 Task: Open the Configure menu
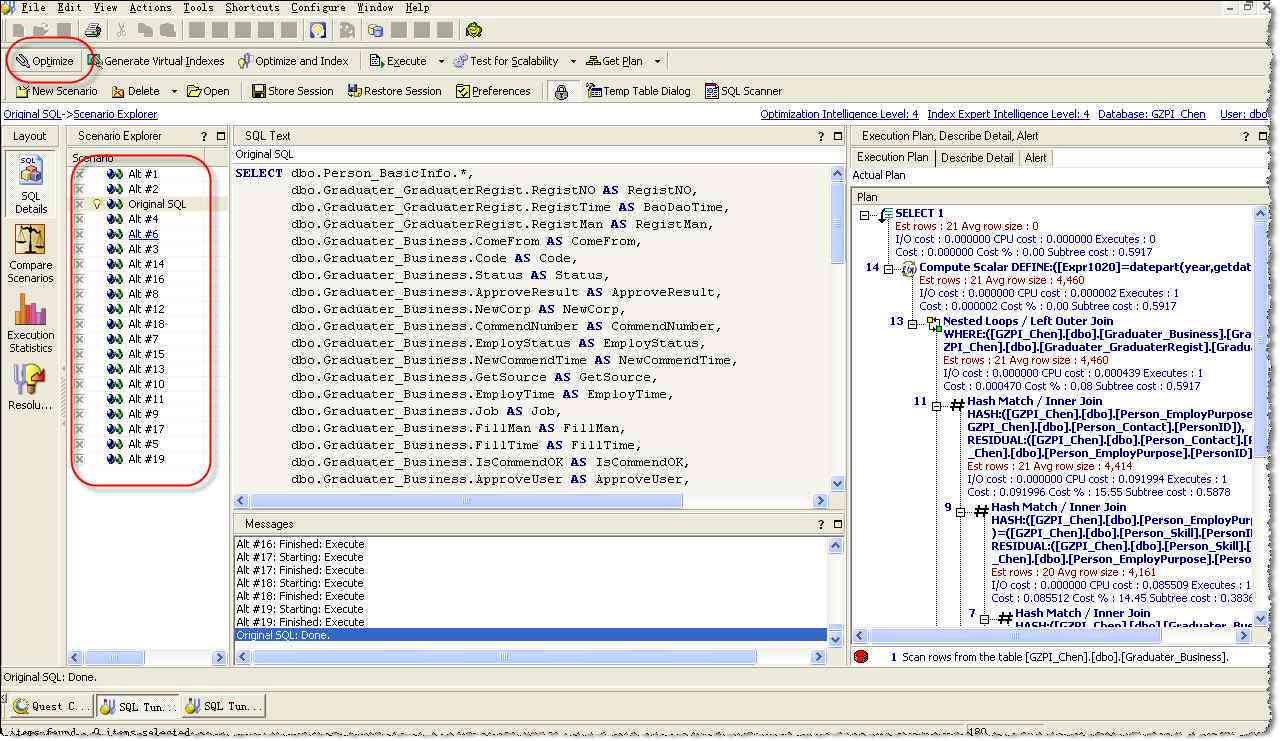318,7
